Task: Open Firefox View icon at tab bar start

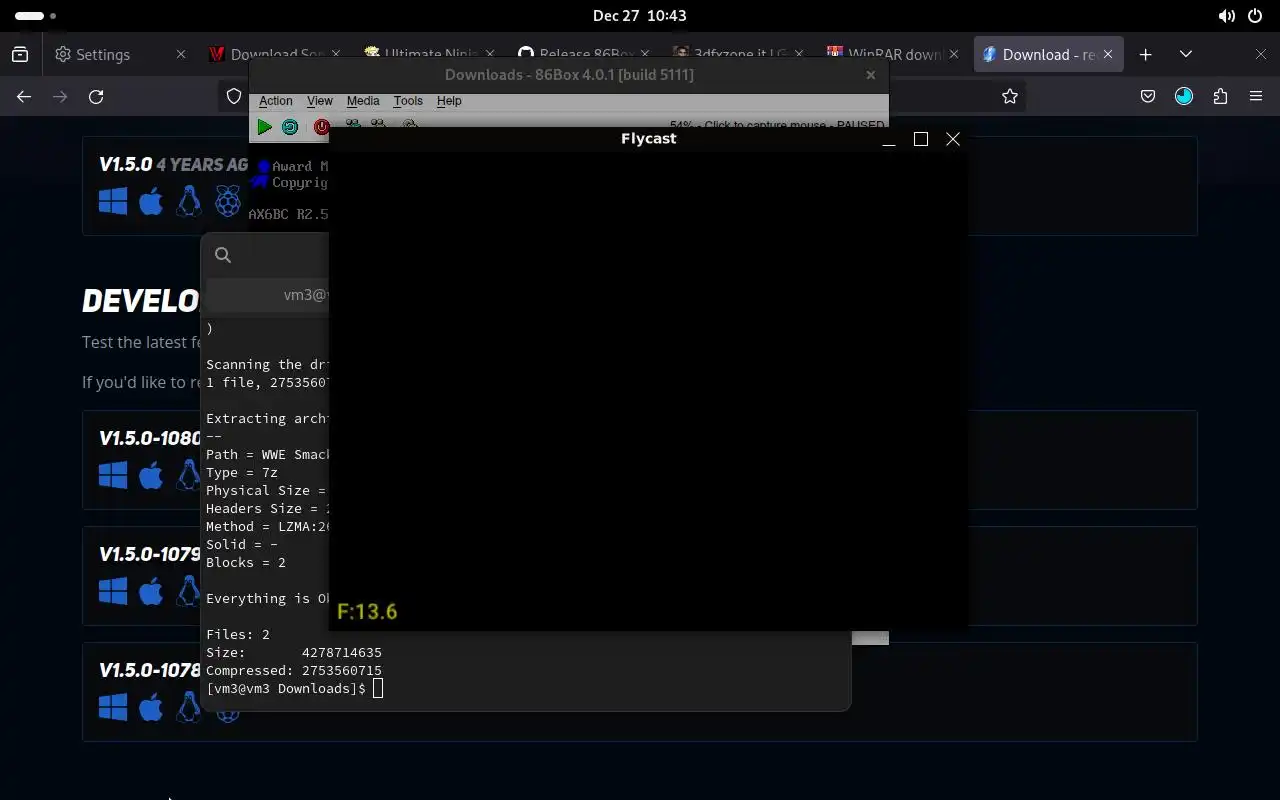Action: pyautogui.click(x=20, y=54)
